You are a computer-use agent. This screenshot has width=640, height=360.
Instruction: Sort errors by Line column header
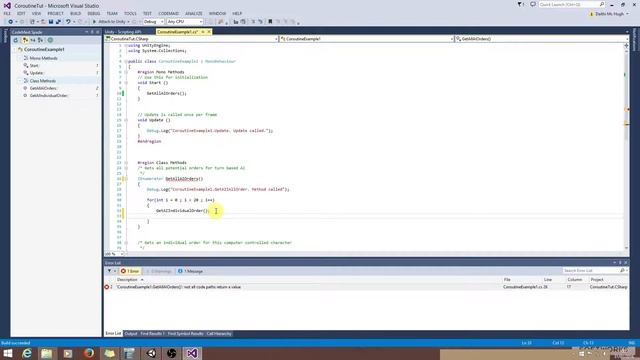pyautogui.click(x=548, y=280)
